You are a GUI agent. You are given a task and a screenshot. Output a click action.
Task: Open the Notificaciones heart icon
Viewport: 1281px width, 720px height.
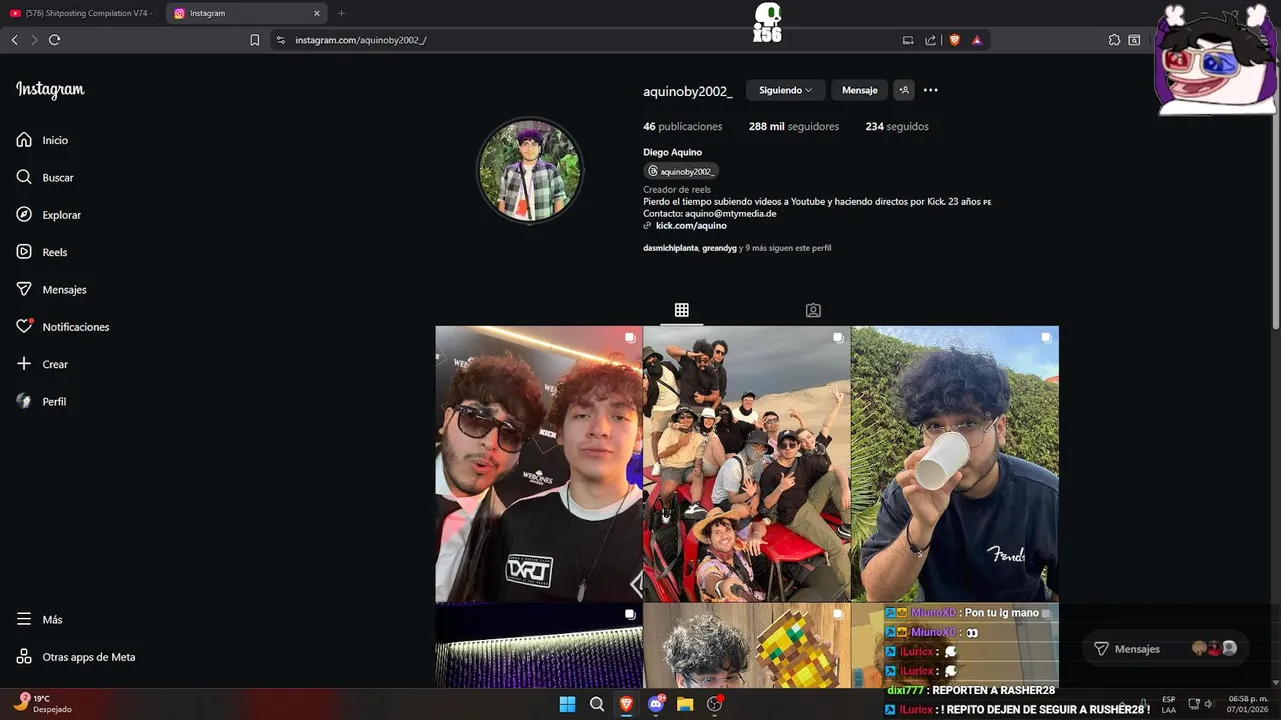pos(24,327)
